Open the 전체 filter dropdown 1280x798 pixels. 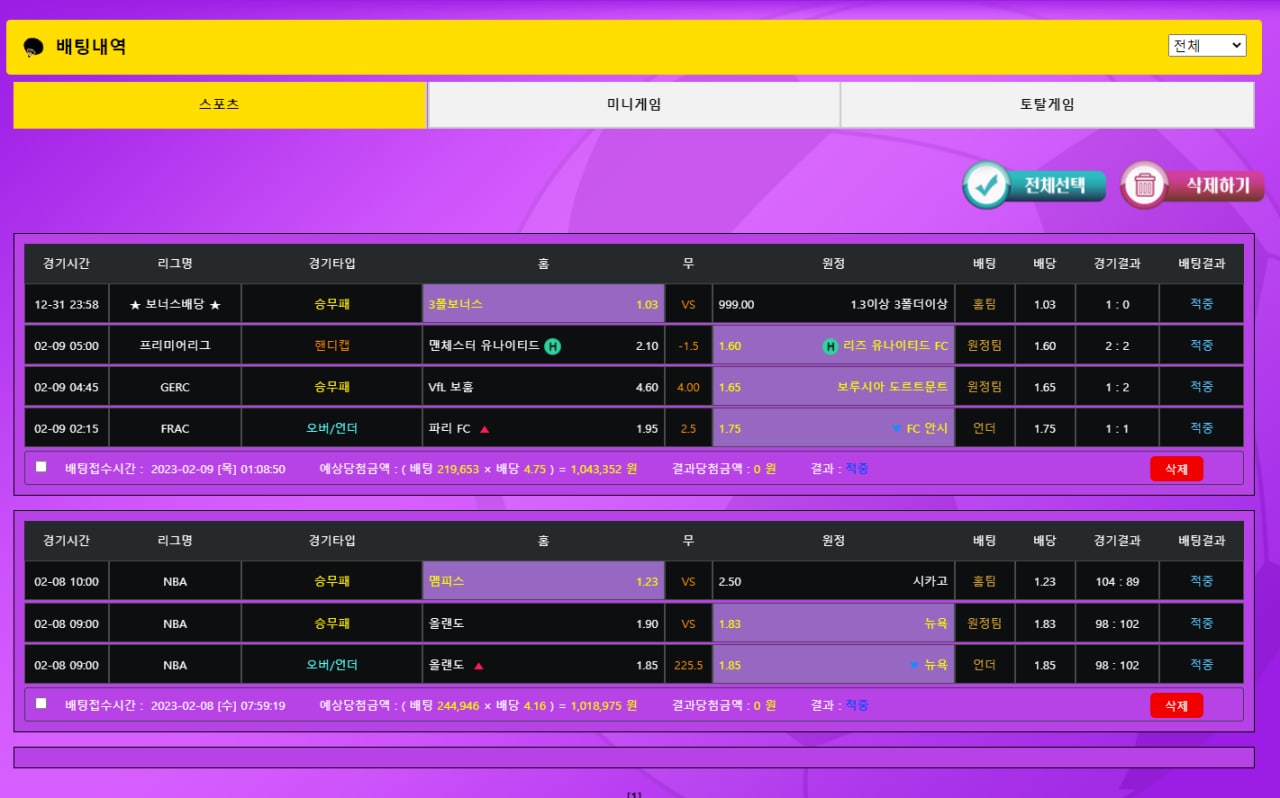[x=1207, y=45]
